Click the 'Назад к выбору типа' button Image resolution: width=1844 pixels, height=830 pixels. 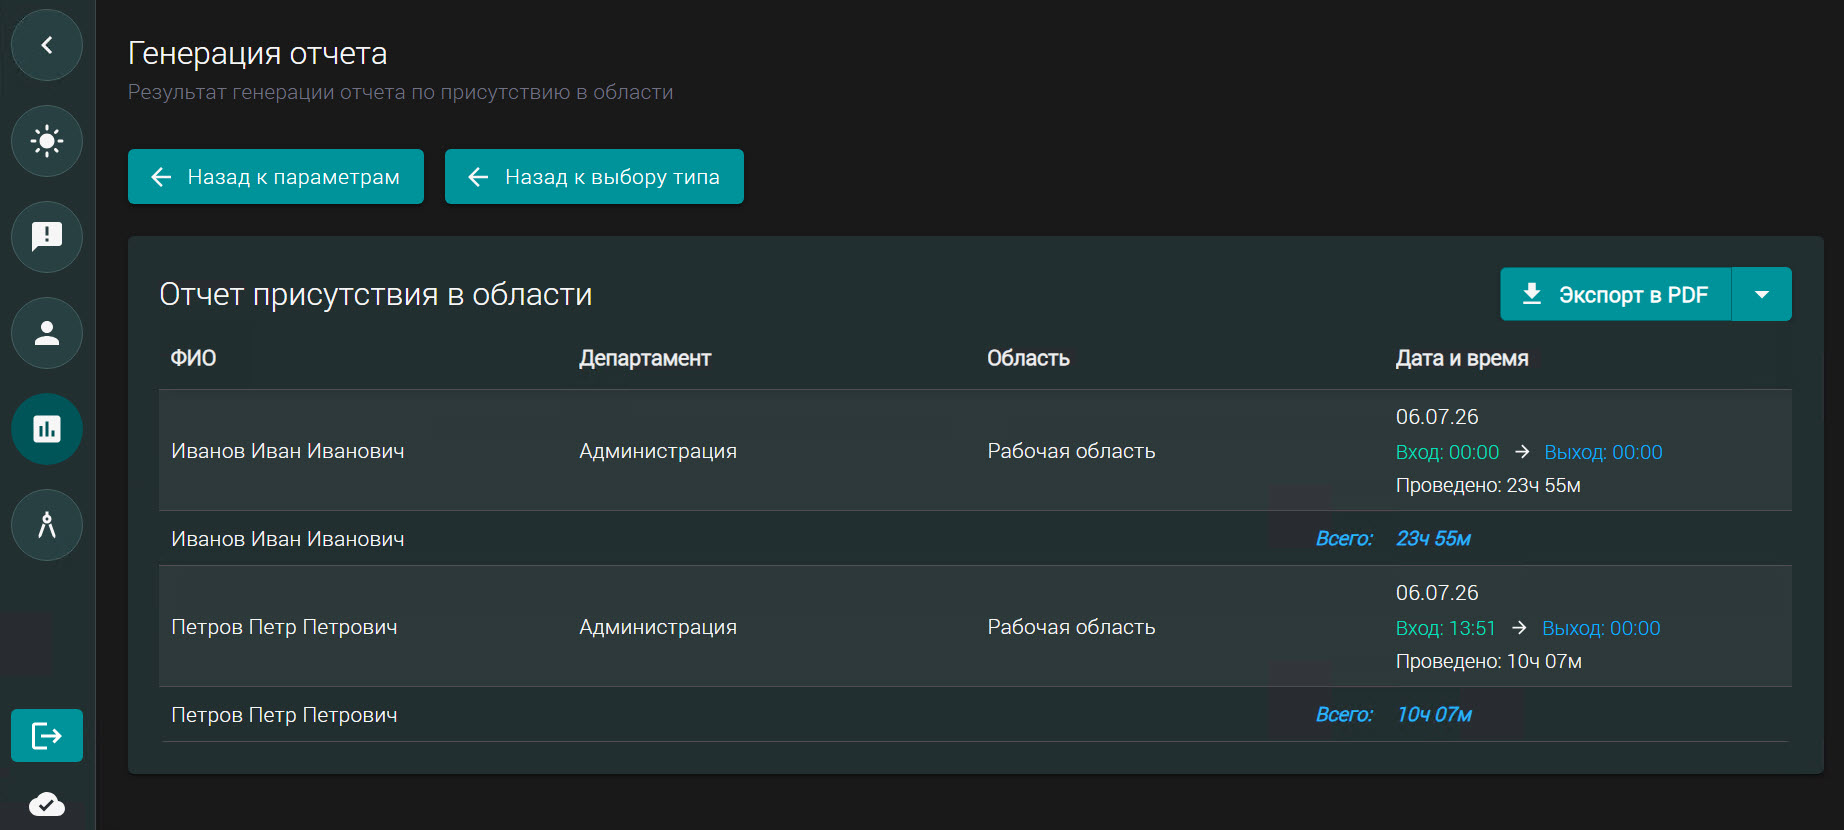pos(594,177)
